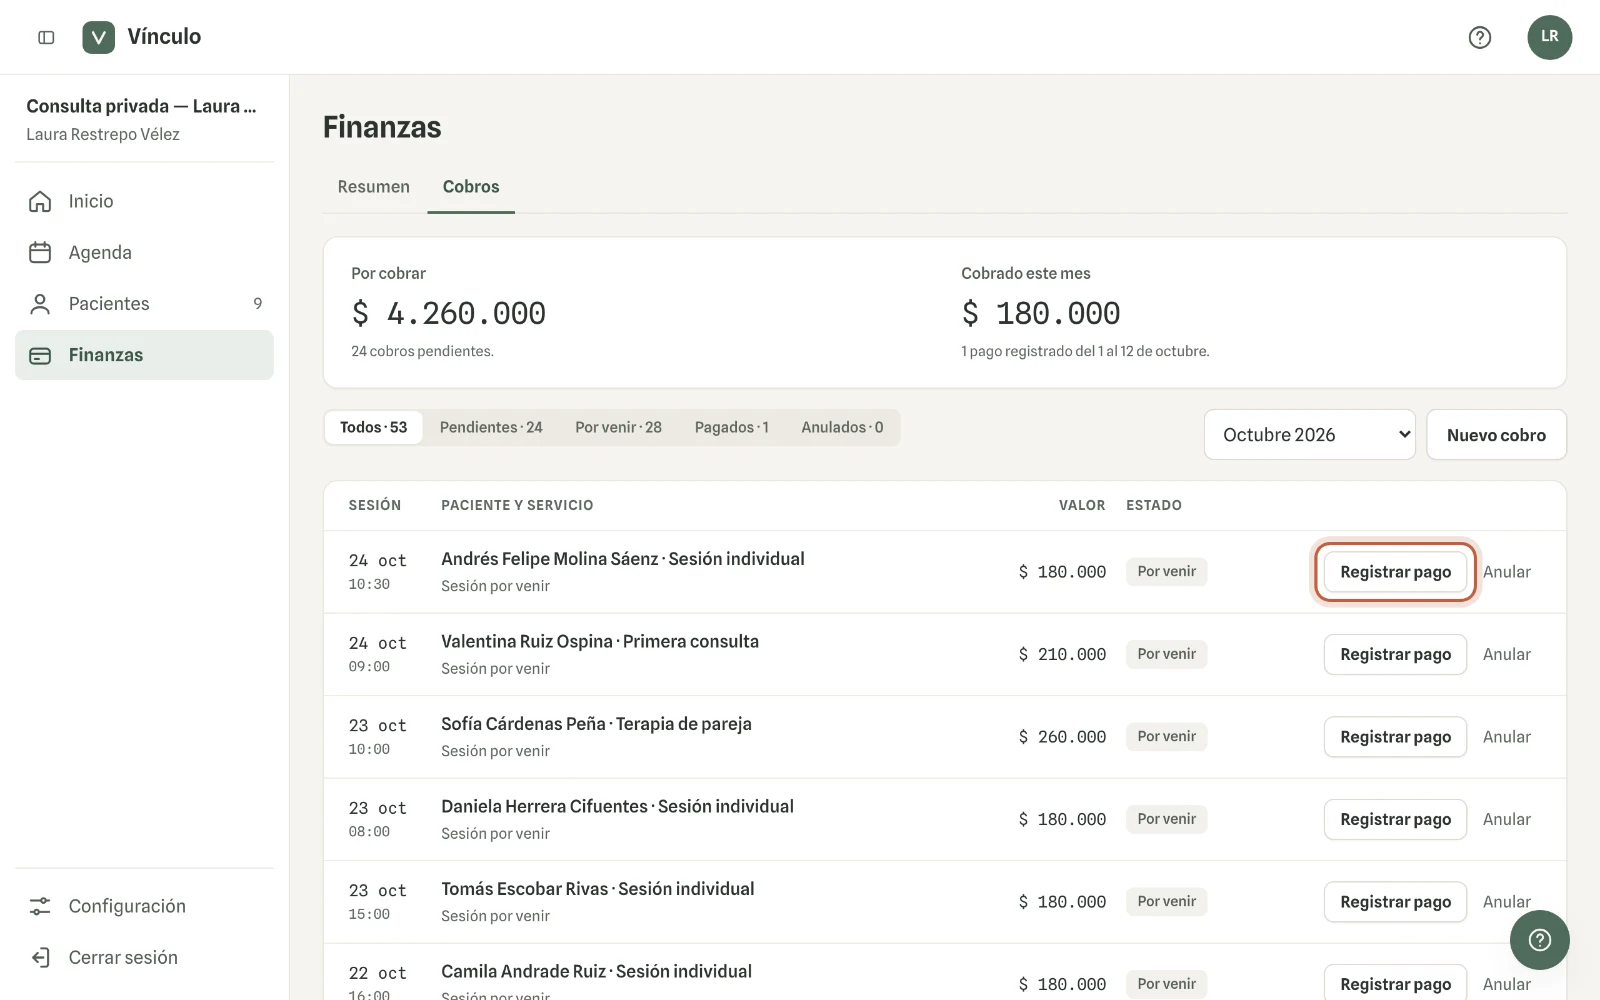Filter by Por venir · 28
Screen dimensions: 1600x1000
[618, 427]
